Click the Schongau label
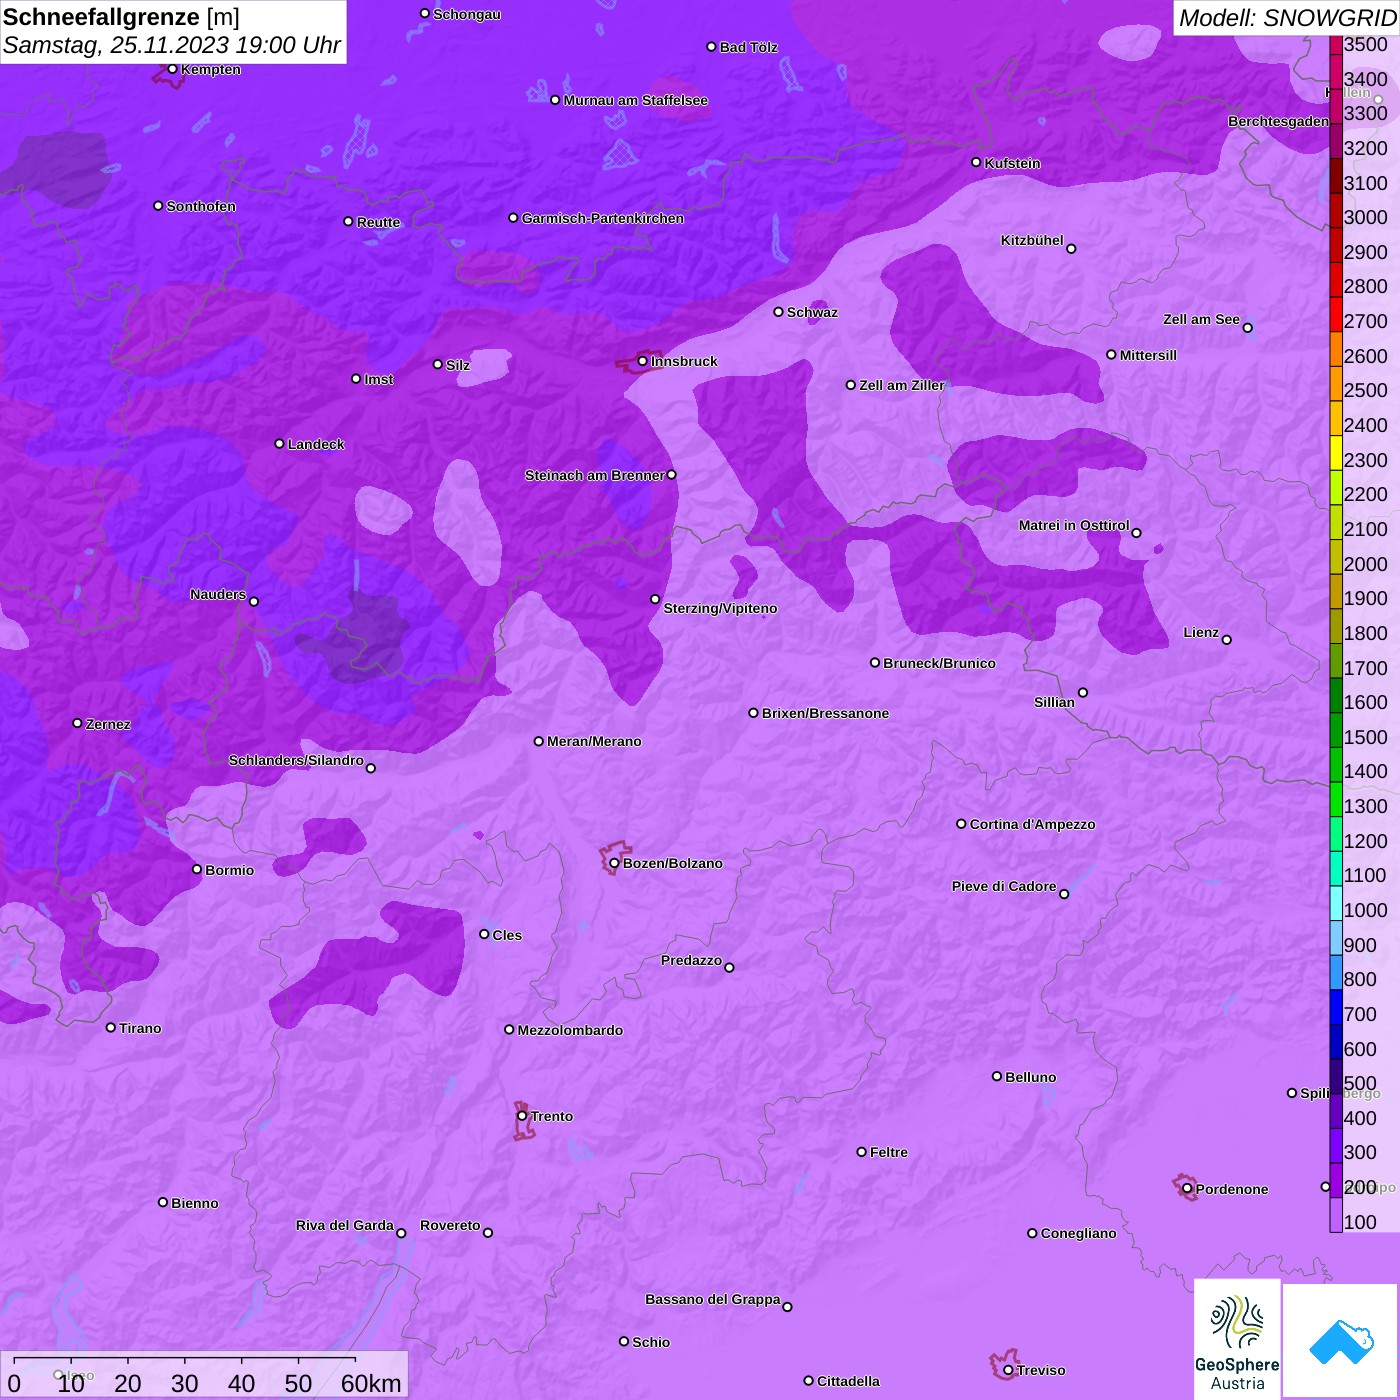Viewport: 1400px width, 1400px height. pos(467,14)
